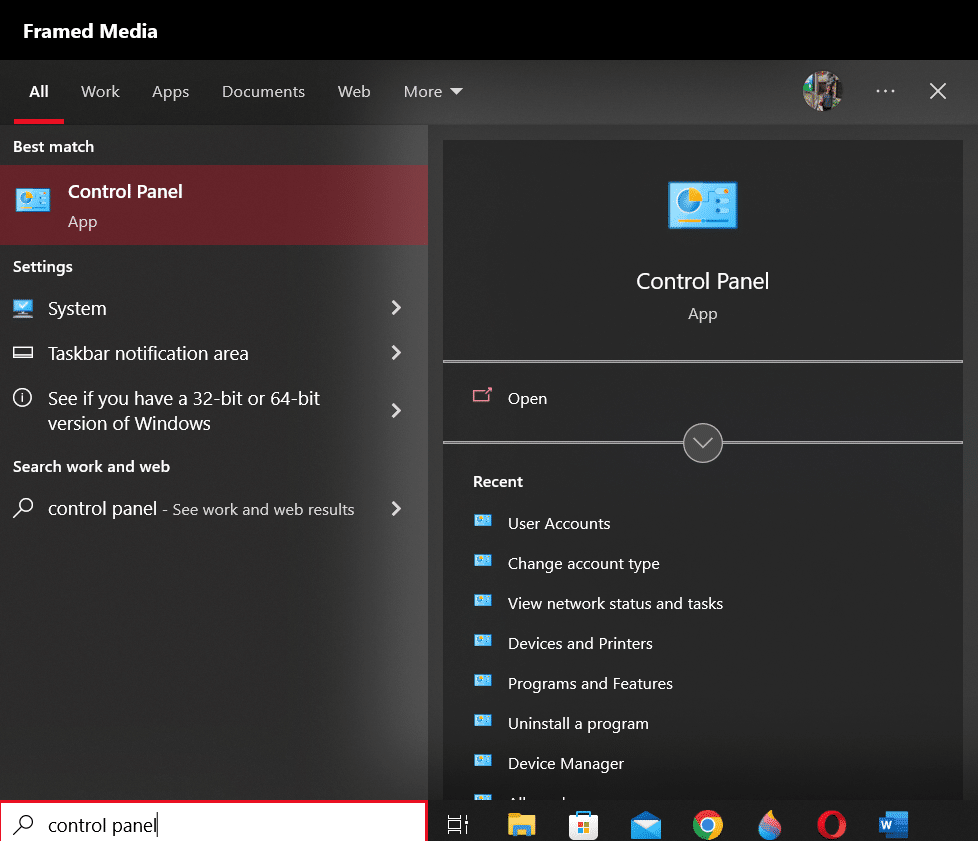Expand the control panel web results arrow
This screenshot has height=841, width=978.
point(395,508)
